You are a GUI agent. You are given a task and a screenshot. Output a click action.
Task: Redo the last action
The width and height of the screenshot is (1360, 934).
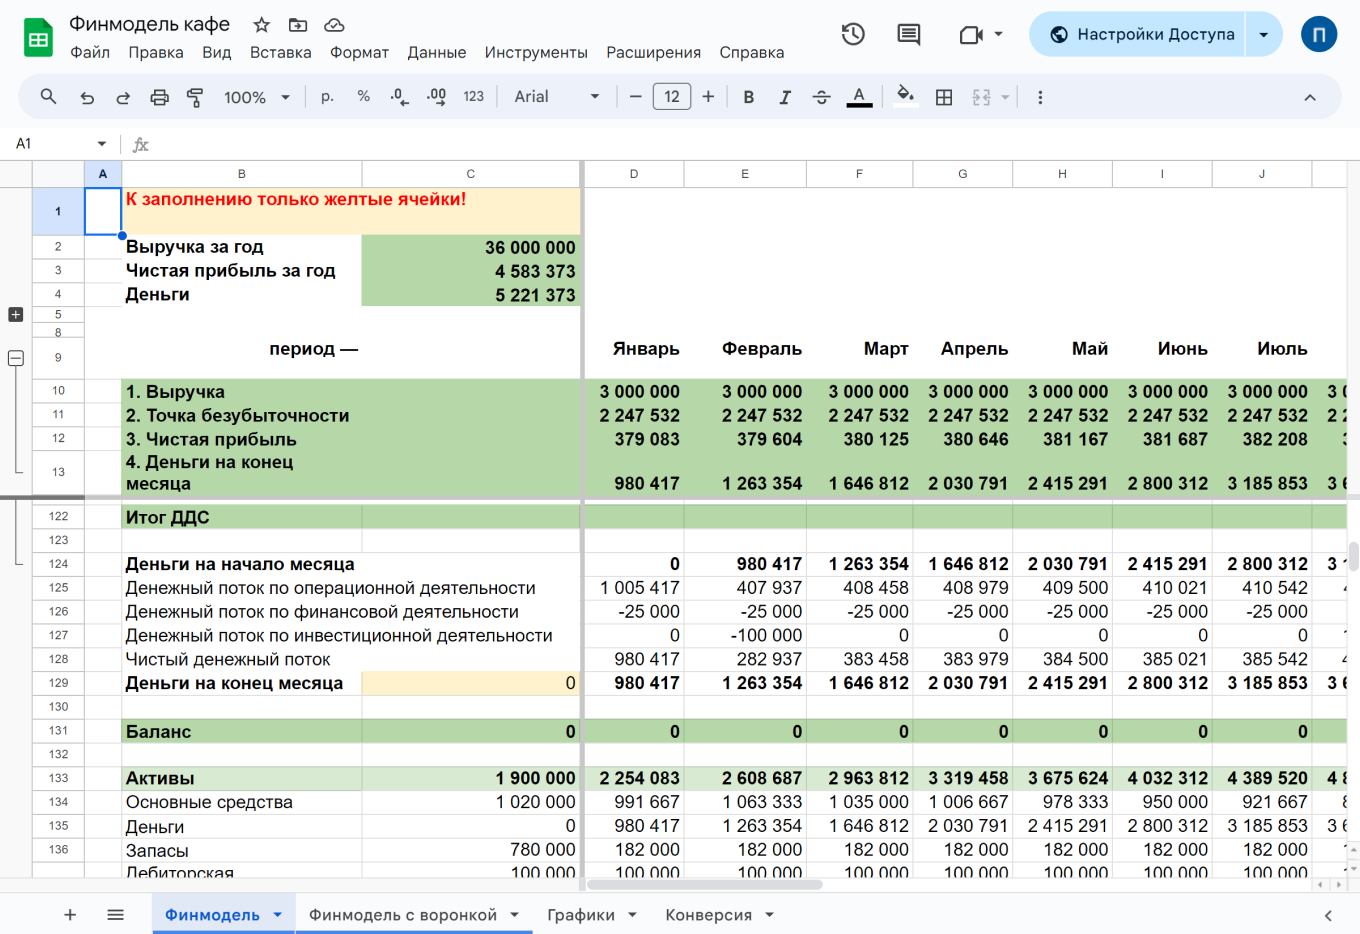pyautogui.click(x=123, y=97)
